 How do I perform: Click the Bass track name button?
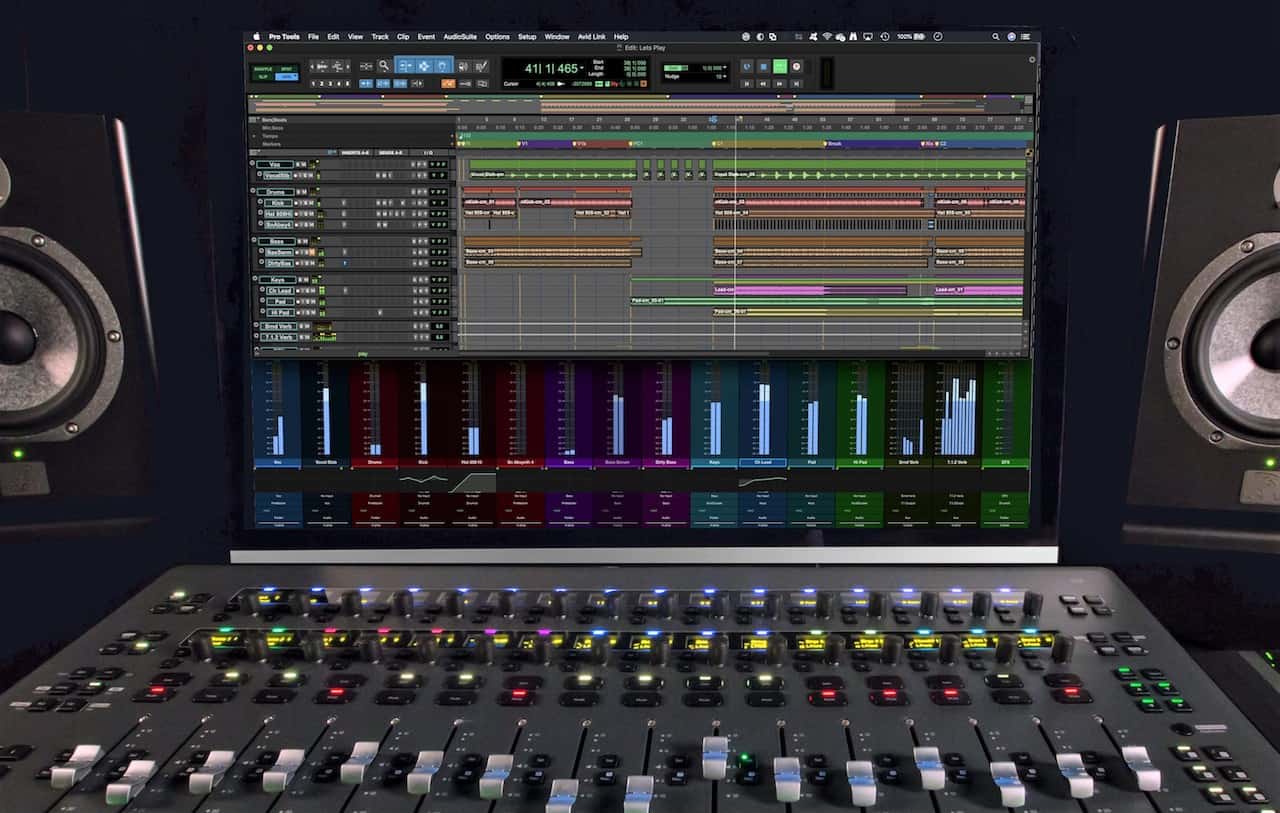pos(275,241)
